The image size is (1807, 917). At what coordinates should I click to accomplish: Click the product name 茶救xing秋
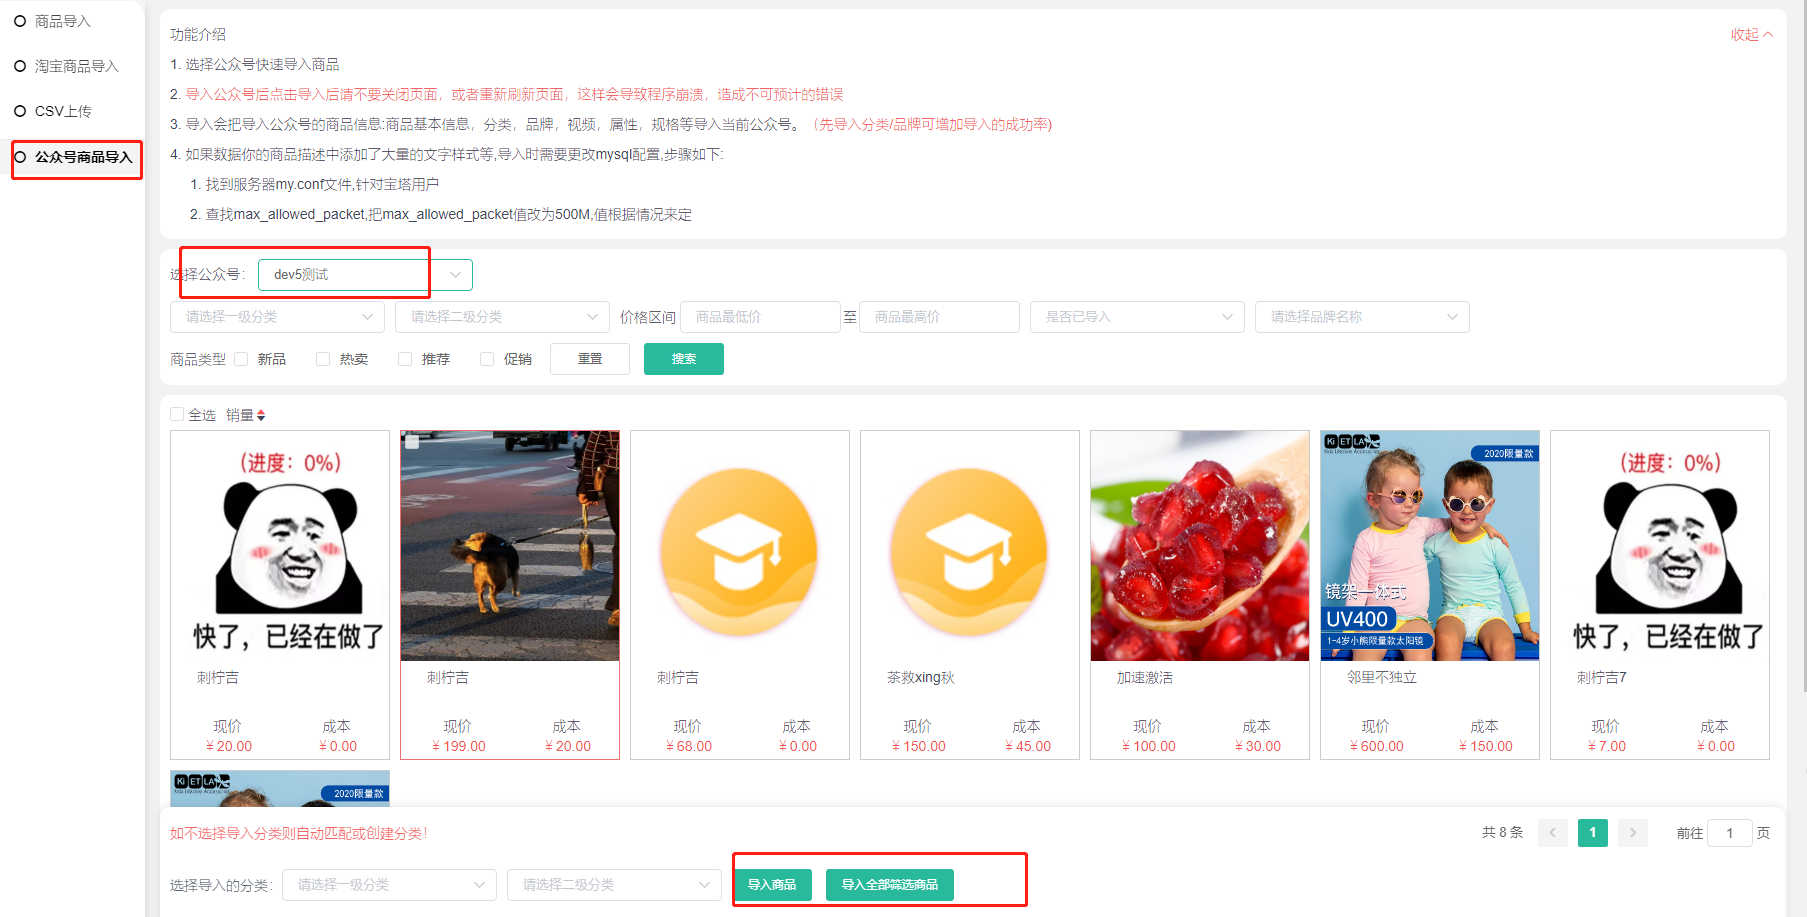click(921, 678)
